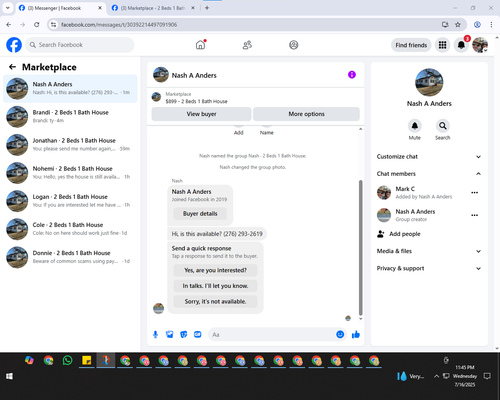
Task: Toggle the purple conversation information icon
Action: [x=352, y=75]
